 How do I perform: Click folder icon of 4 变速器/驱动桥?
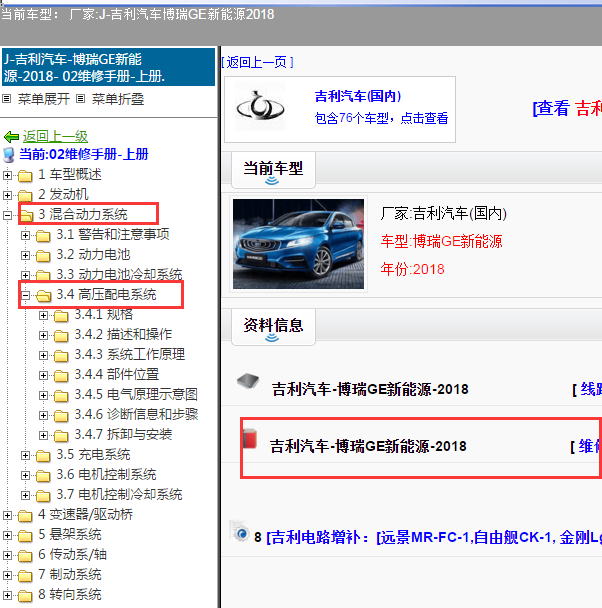tap(25, 516)
